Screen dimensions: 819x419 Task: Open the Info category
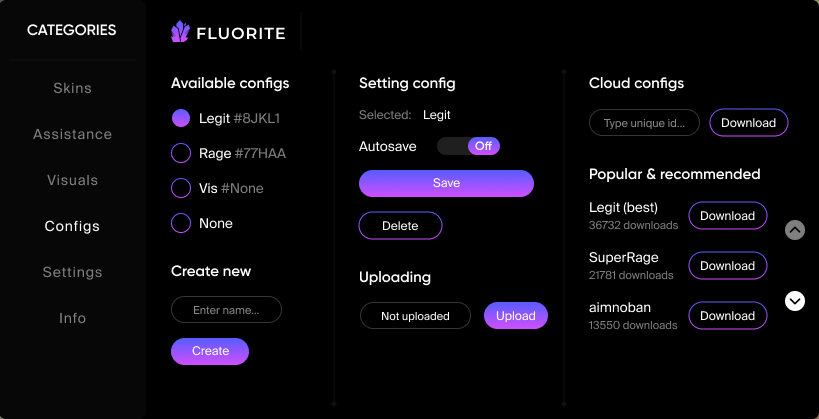click(72, 318)
